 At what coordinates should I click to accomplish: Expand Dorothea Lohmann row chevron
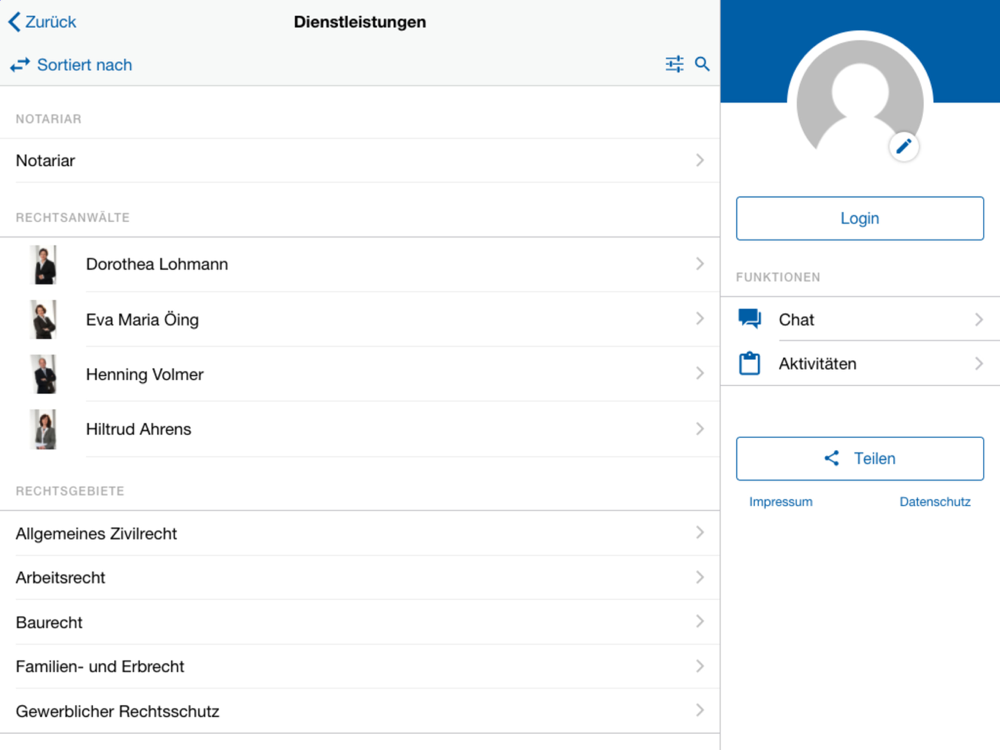(700, 263)
